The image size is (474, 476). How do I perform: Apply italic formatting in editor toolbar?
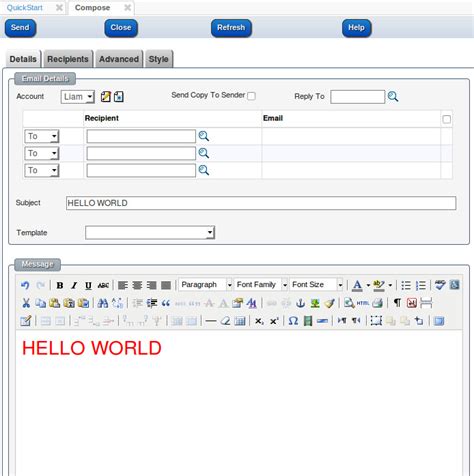point(74,285)
